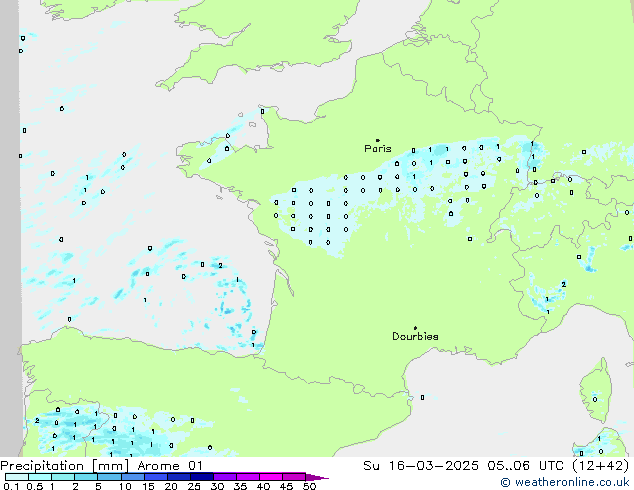Pick the 25–30 mm navy legend swatch
The height and width of the screenshot is (490, 634).
pos(201,477)
